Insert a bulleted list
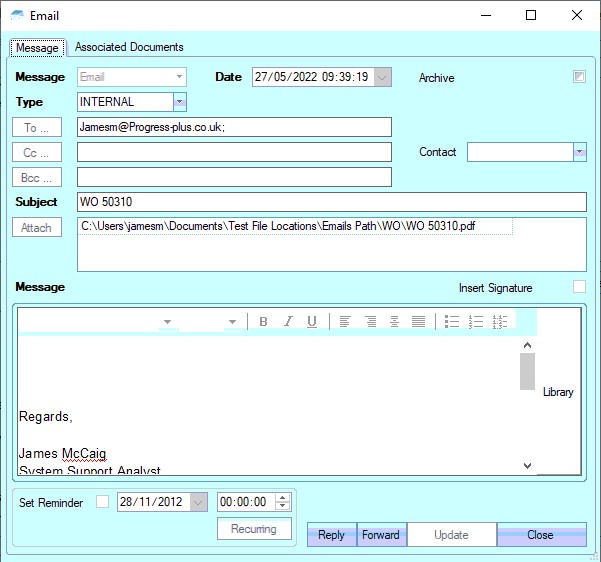This screenshot has height=562, width=601. point(451,321)
